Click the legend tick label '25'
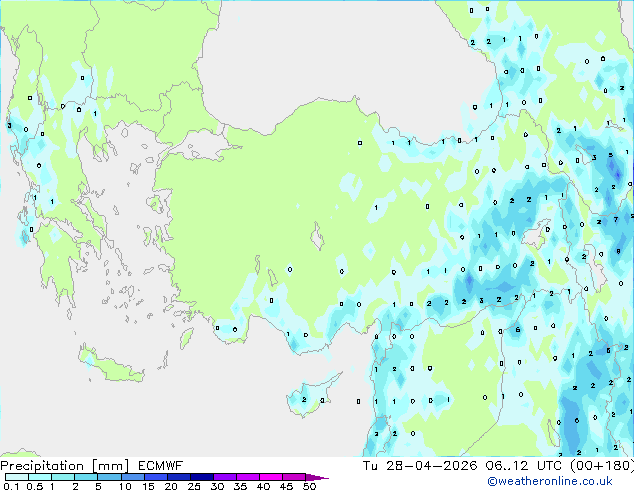Viewport: 634px width, 490px height. click(194, 486)
